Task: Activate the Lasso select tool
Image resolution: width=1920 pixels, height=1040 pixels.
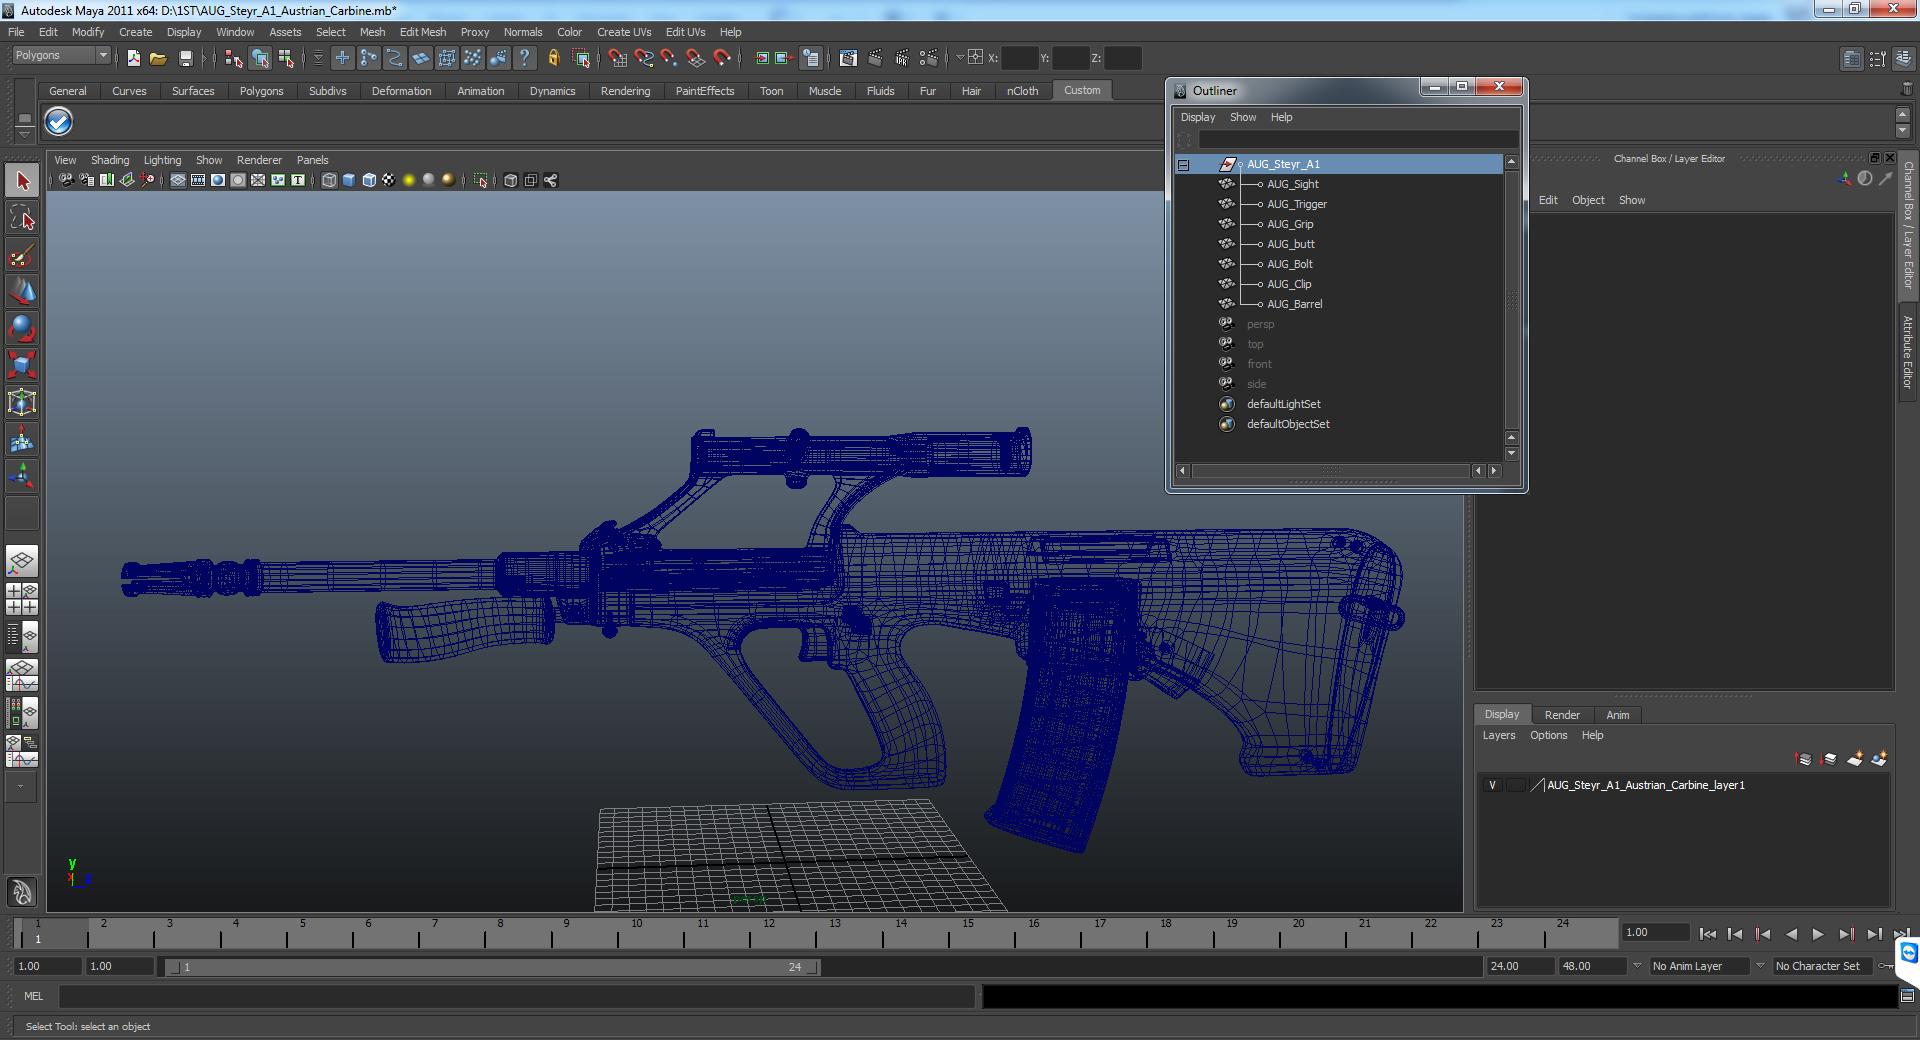Action: click(22, 218)
